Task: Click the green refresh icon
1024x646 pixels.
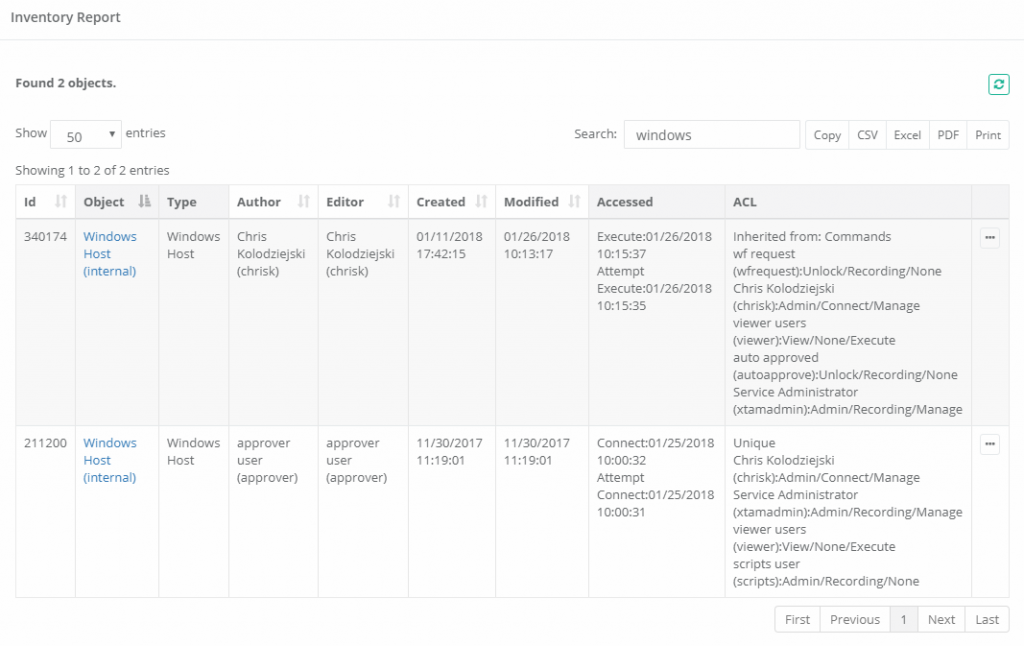Action: point(998,85)
